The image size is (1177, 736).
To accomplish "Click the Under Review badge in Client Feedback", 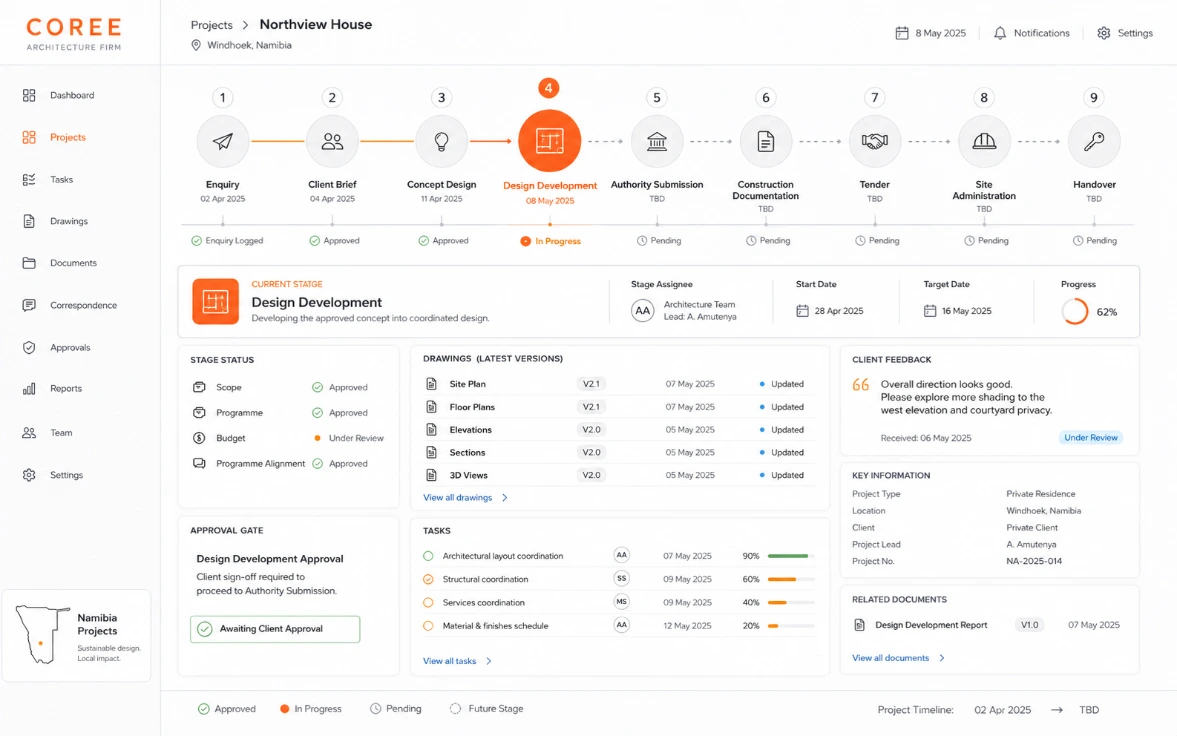I will [x=1091, y=438].
